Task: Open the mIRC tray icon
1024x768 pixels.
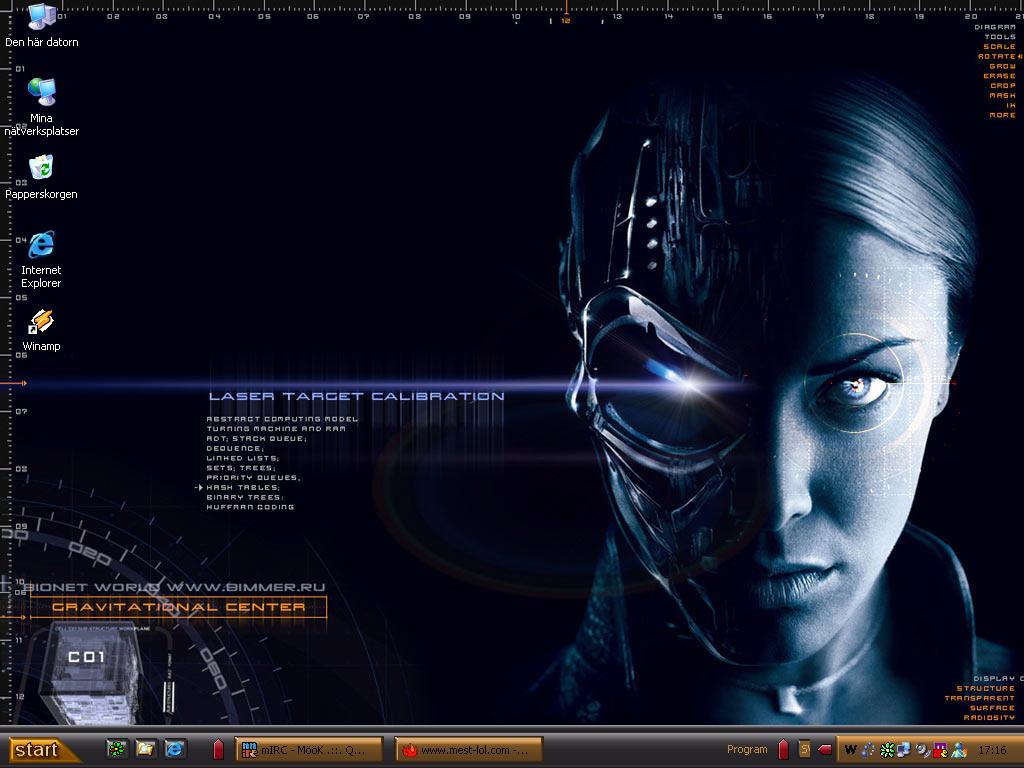Action: tap(940, 750)
